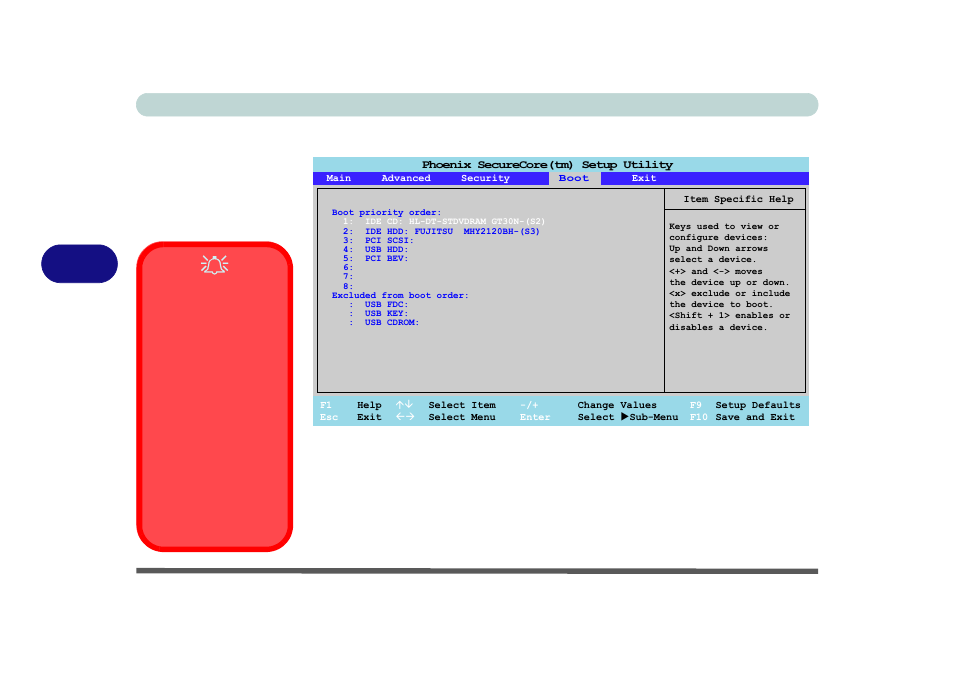The height and width of the screenshot is (673, 954).
Task: Go to the Exit menu
Action: pyautogui.click(x=644, y=178)
